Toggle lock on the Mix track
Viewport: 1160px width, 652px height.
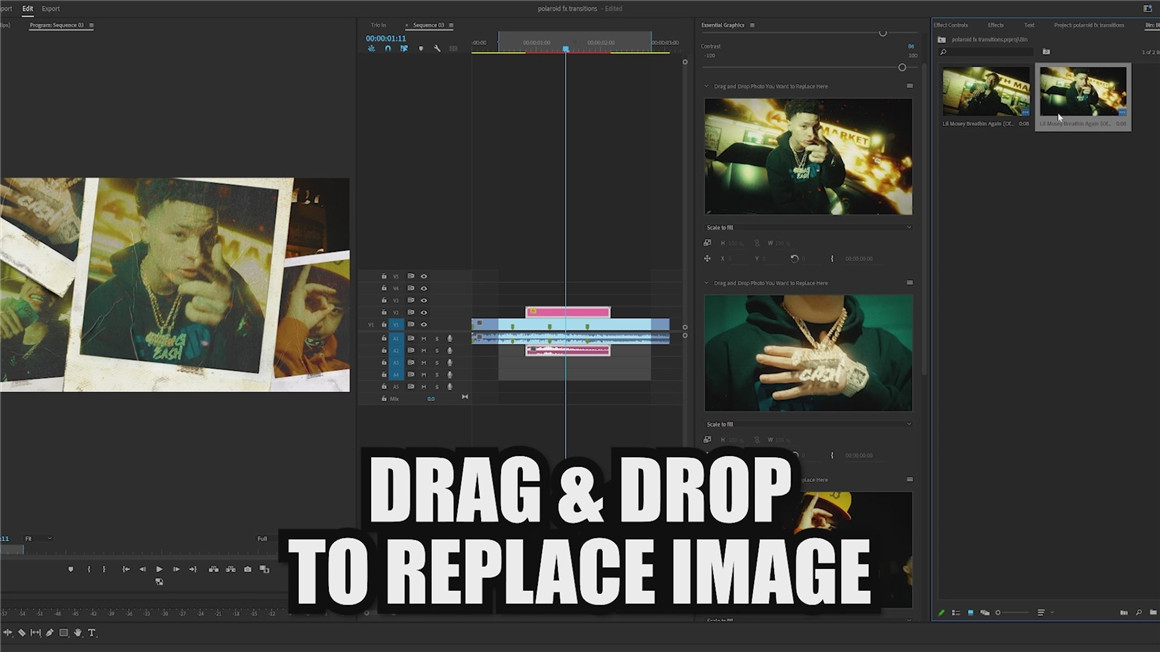point(384,398)
